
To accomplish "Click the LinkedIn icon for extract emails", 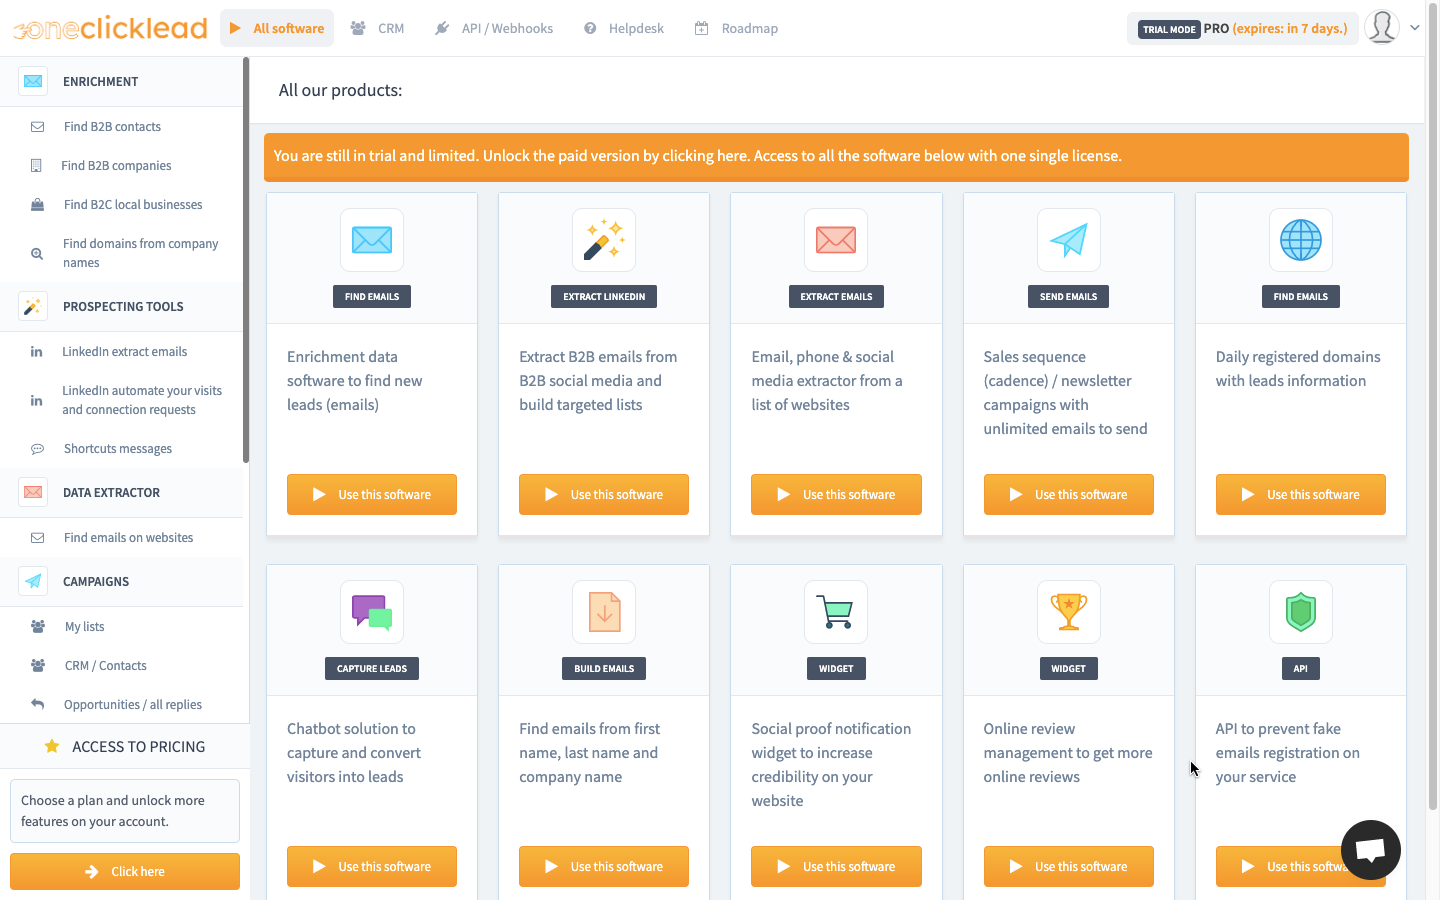I will pos(36,351).
